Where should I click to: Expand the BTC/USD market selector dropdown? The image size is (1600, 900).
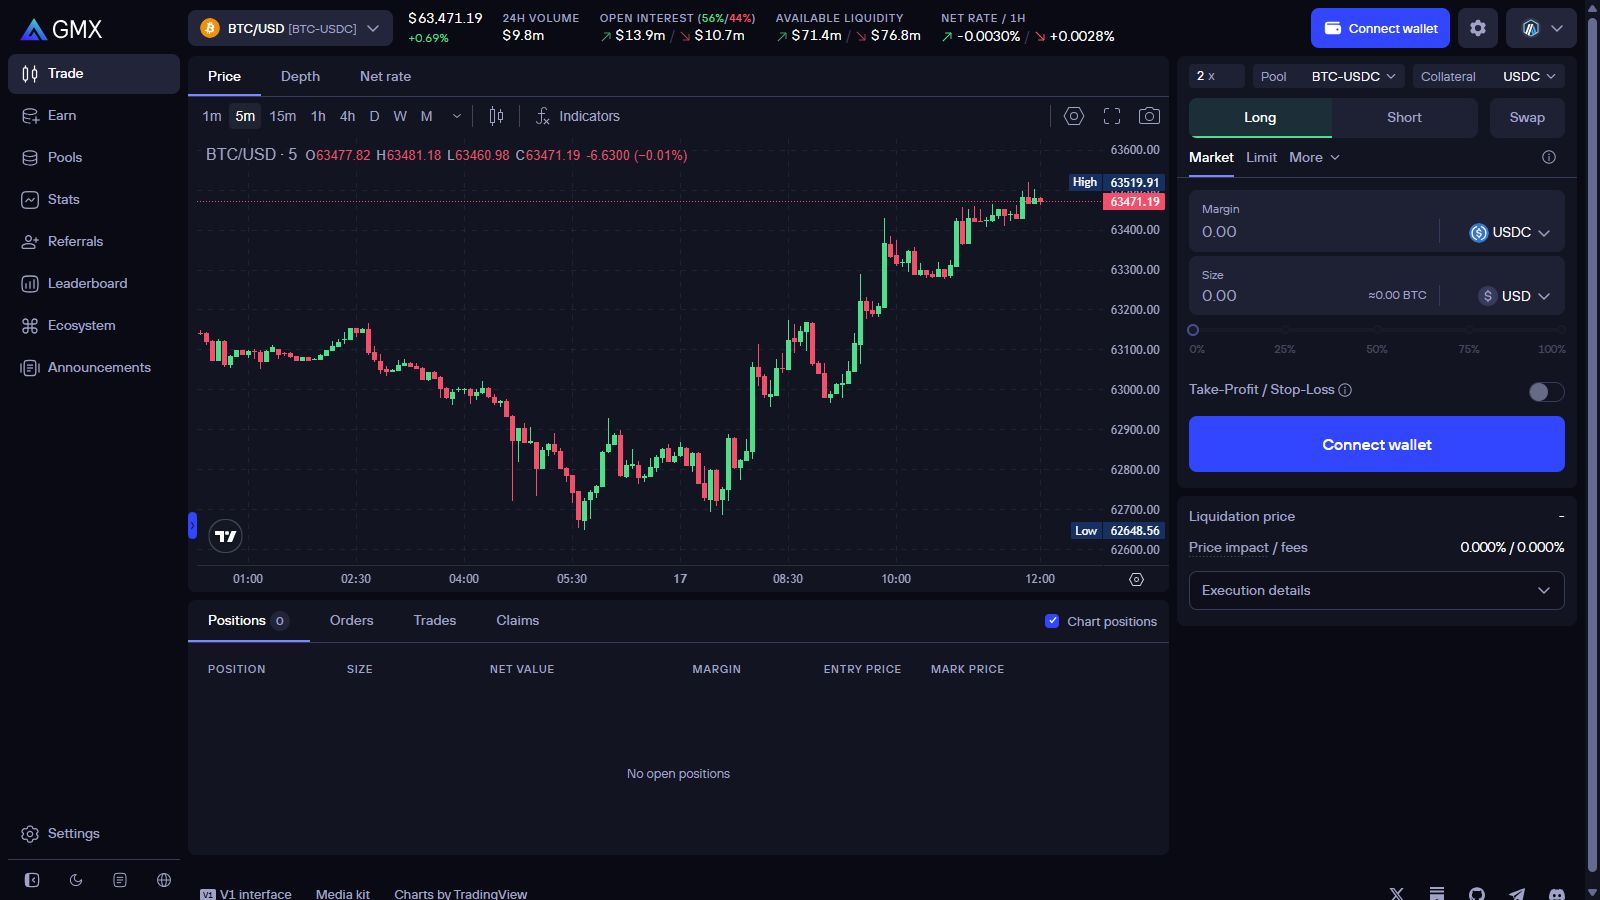290,28
